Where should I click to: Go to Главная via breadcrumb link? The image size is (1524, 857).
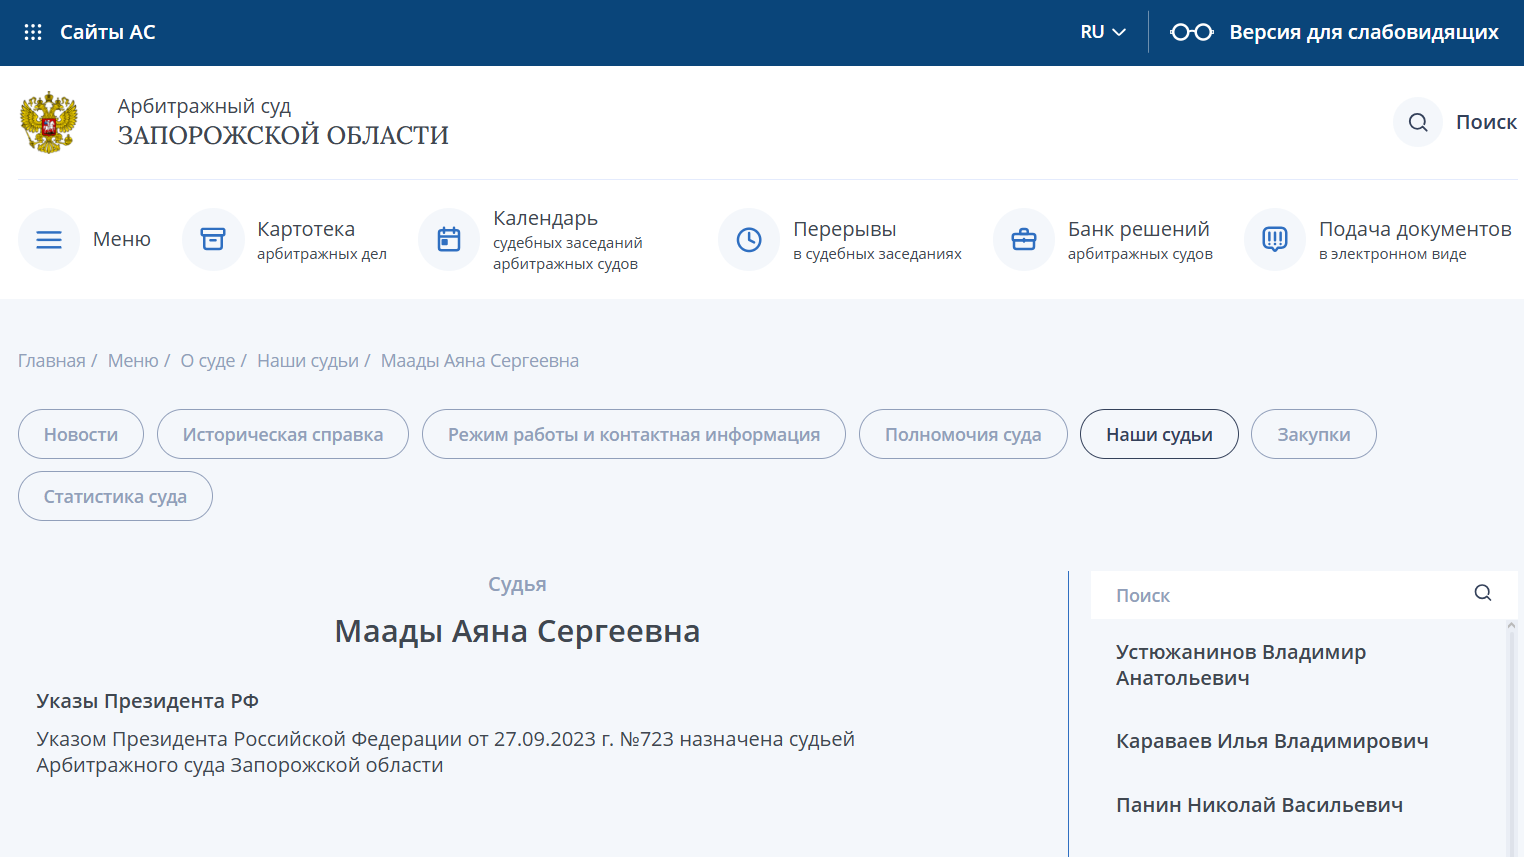click(51, 360)
